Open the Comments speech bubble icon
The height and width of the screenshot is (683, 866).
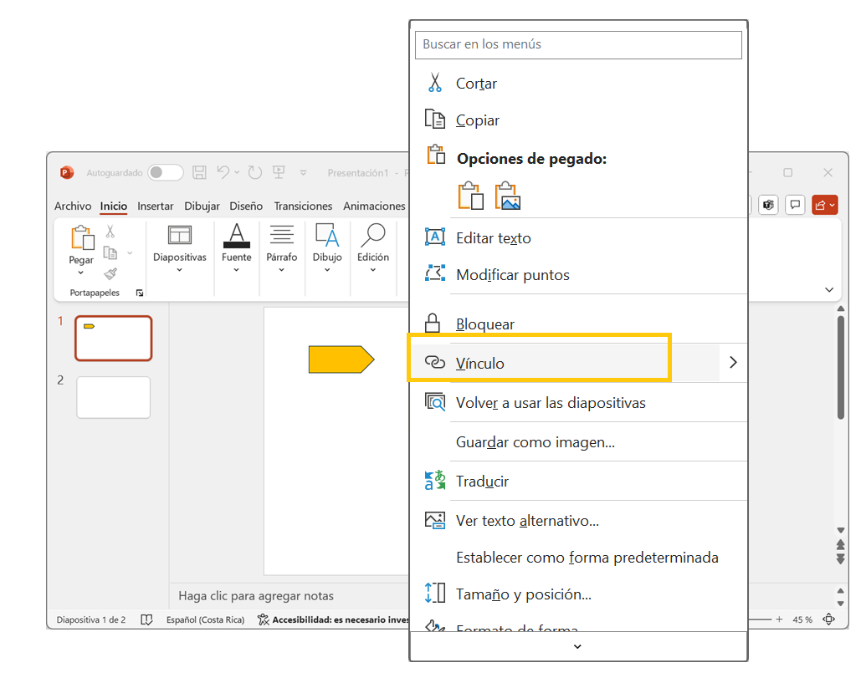pos(795,205)
